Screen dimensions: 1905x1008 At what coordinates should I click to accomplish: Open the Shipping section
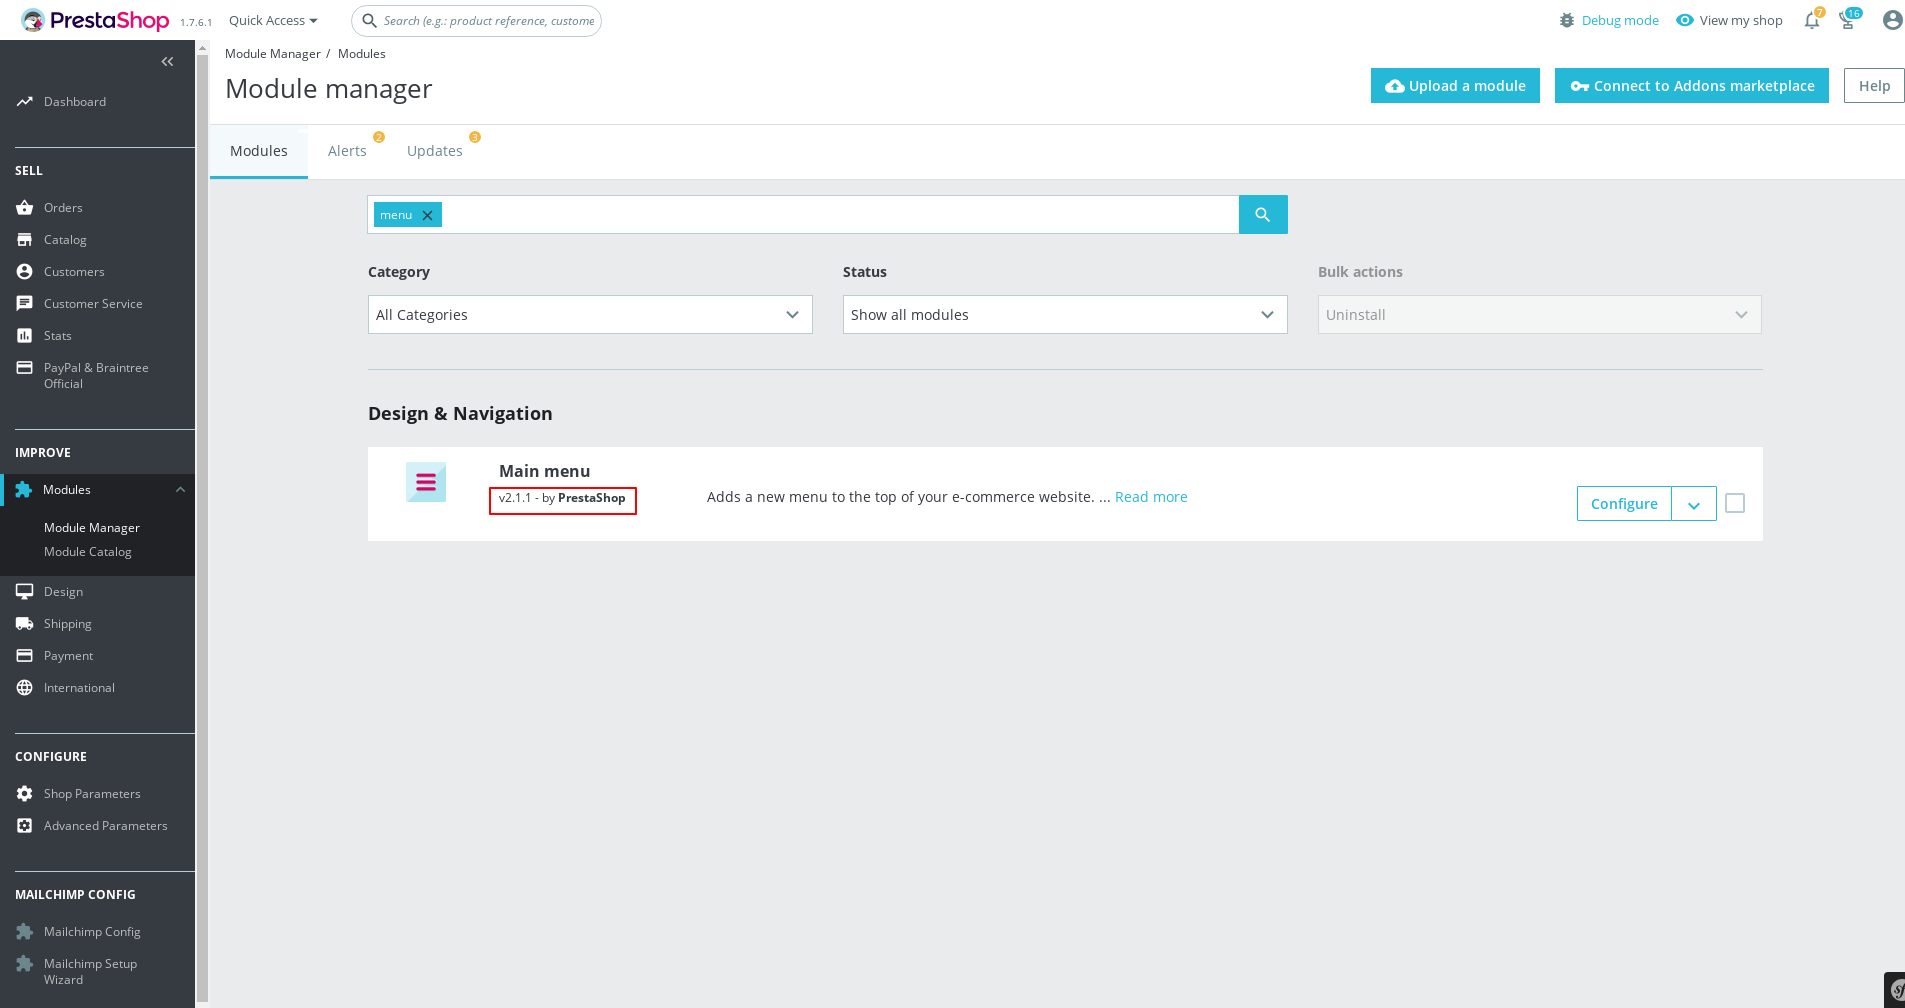pyautogui.click(x=67, y=623)
